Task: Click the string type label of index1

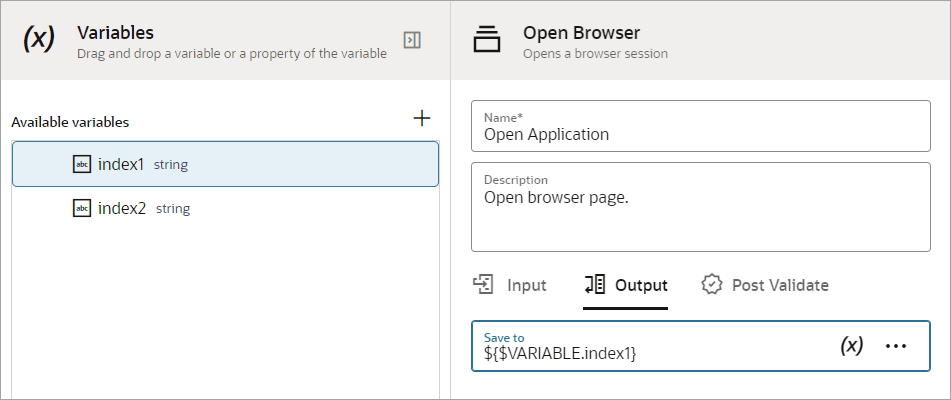Action: pos(170,164)
